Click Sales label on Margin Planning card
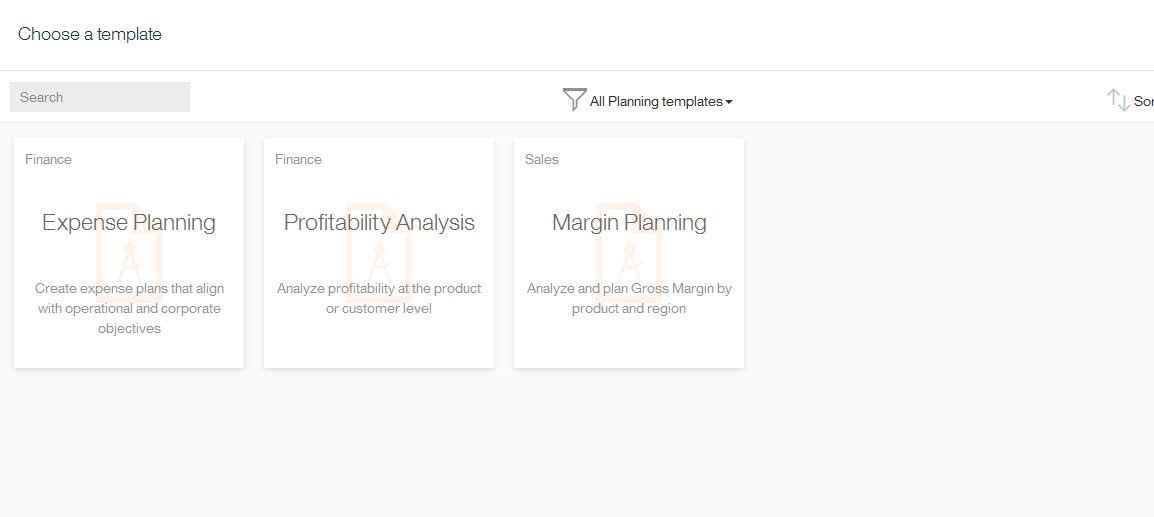Viewport: 1154px width, 517px height. (542, 159)
